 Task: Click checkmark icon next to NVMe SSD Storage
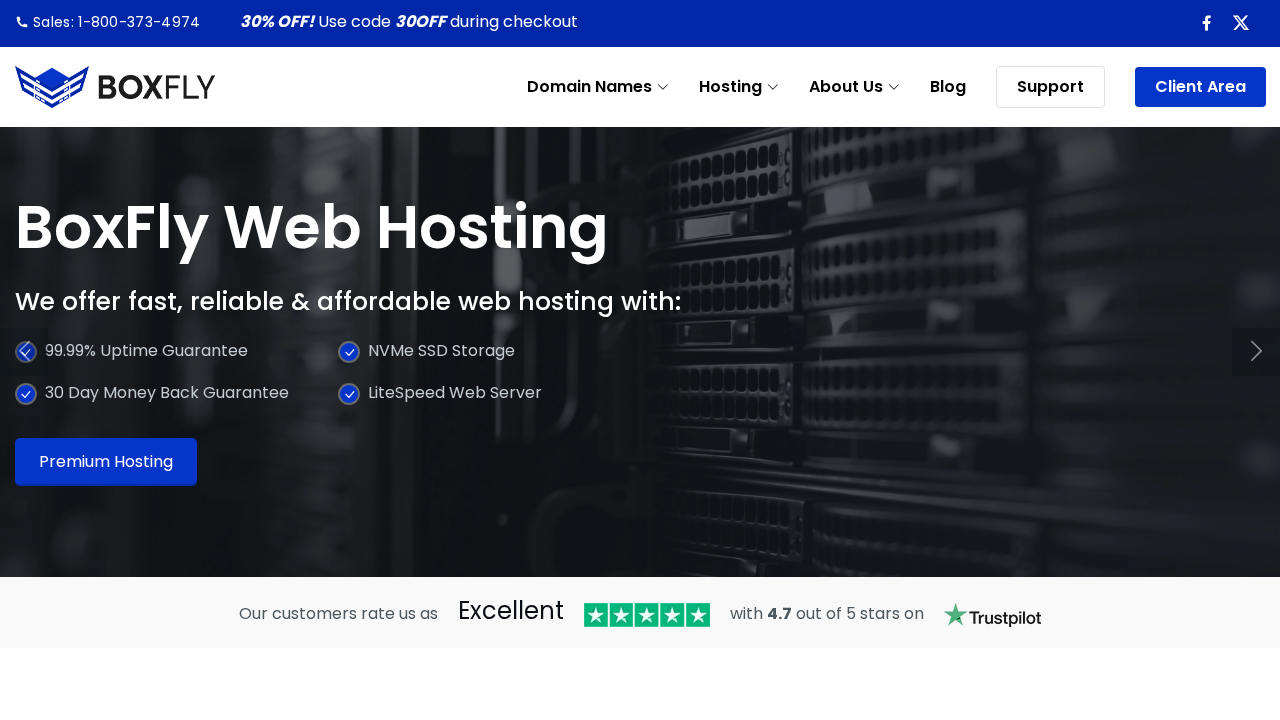[349, 352]
